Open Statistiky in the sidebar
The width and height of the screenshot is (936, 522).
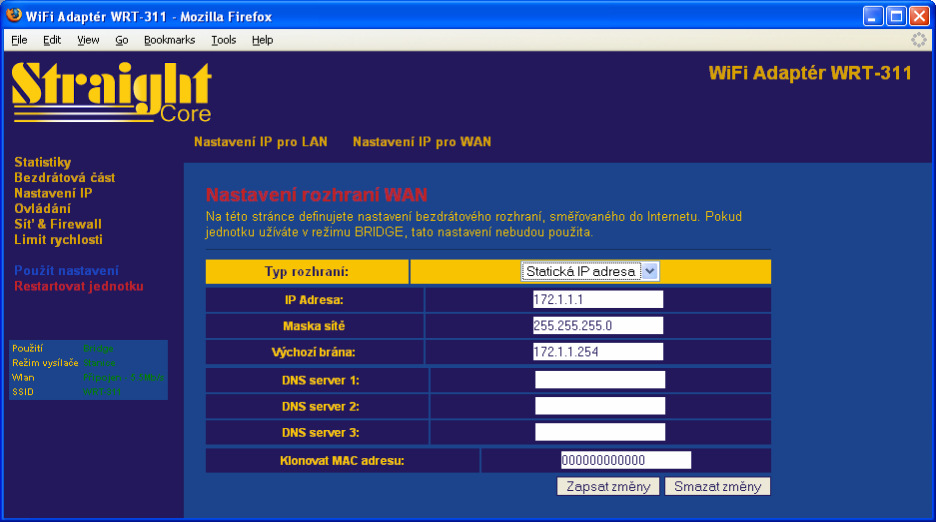pos(42,162)
